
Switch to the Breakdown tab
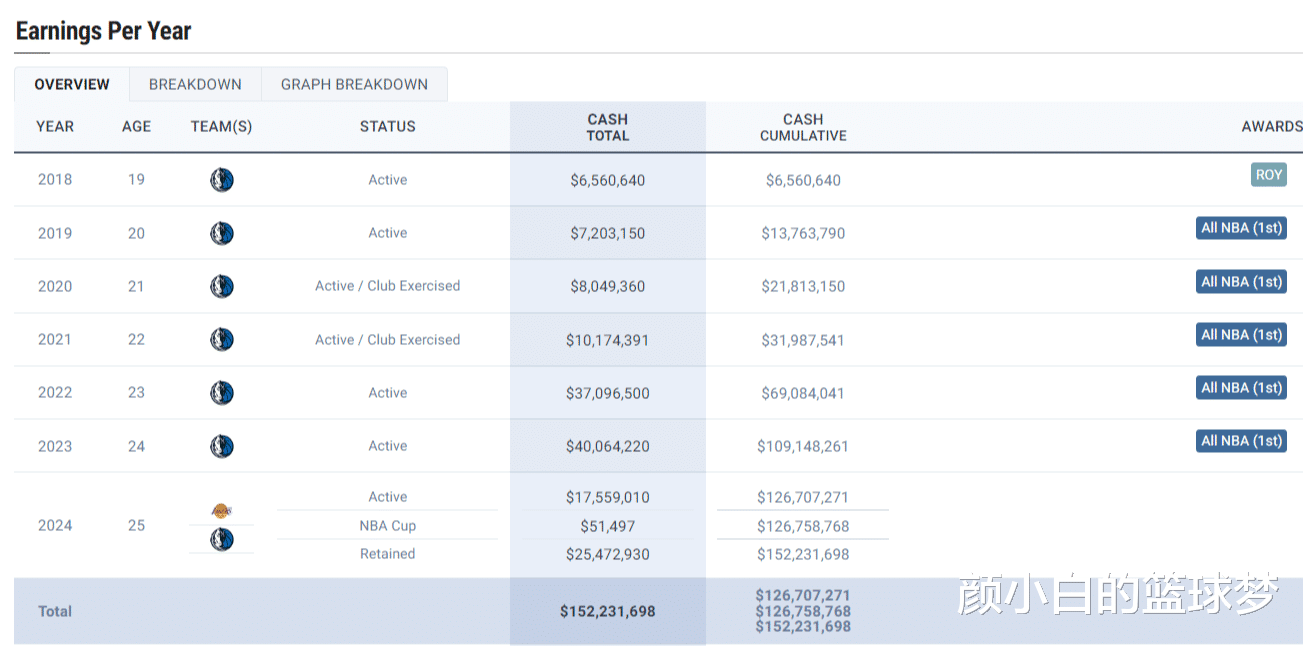tap(195, 85)
